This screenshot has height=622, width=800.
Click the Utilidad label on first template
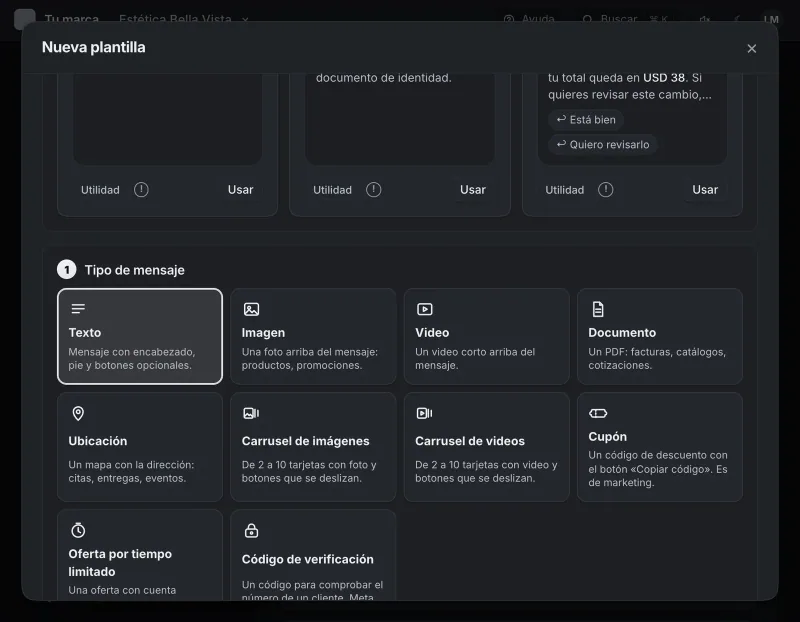100,190
